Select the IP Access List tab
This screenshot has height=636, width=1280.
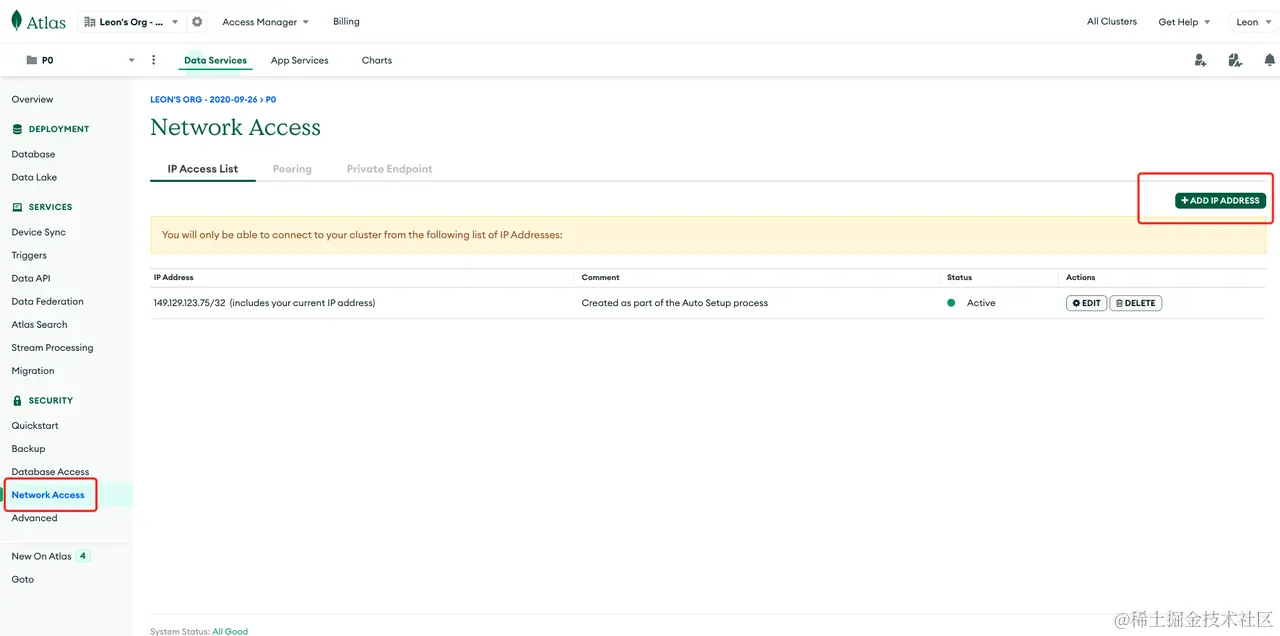[203, 169]
